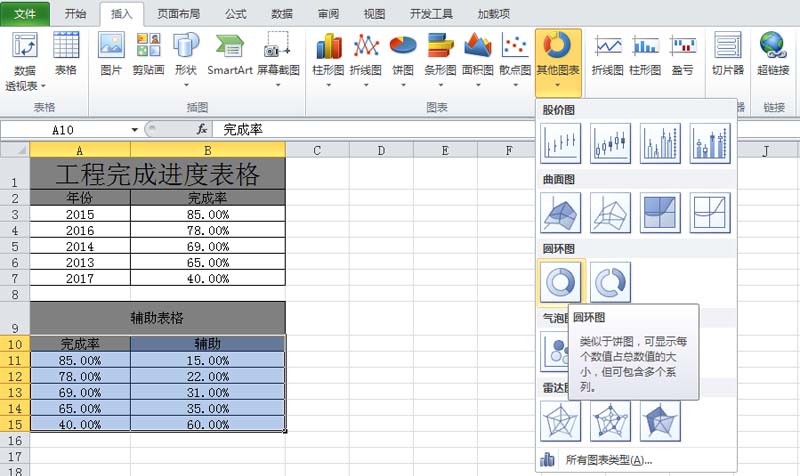Switch to the 开始 Home tab

(x=75, y=14)
